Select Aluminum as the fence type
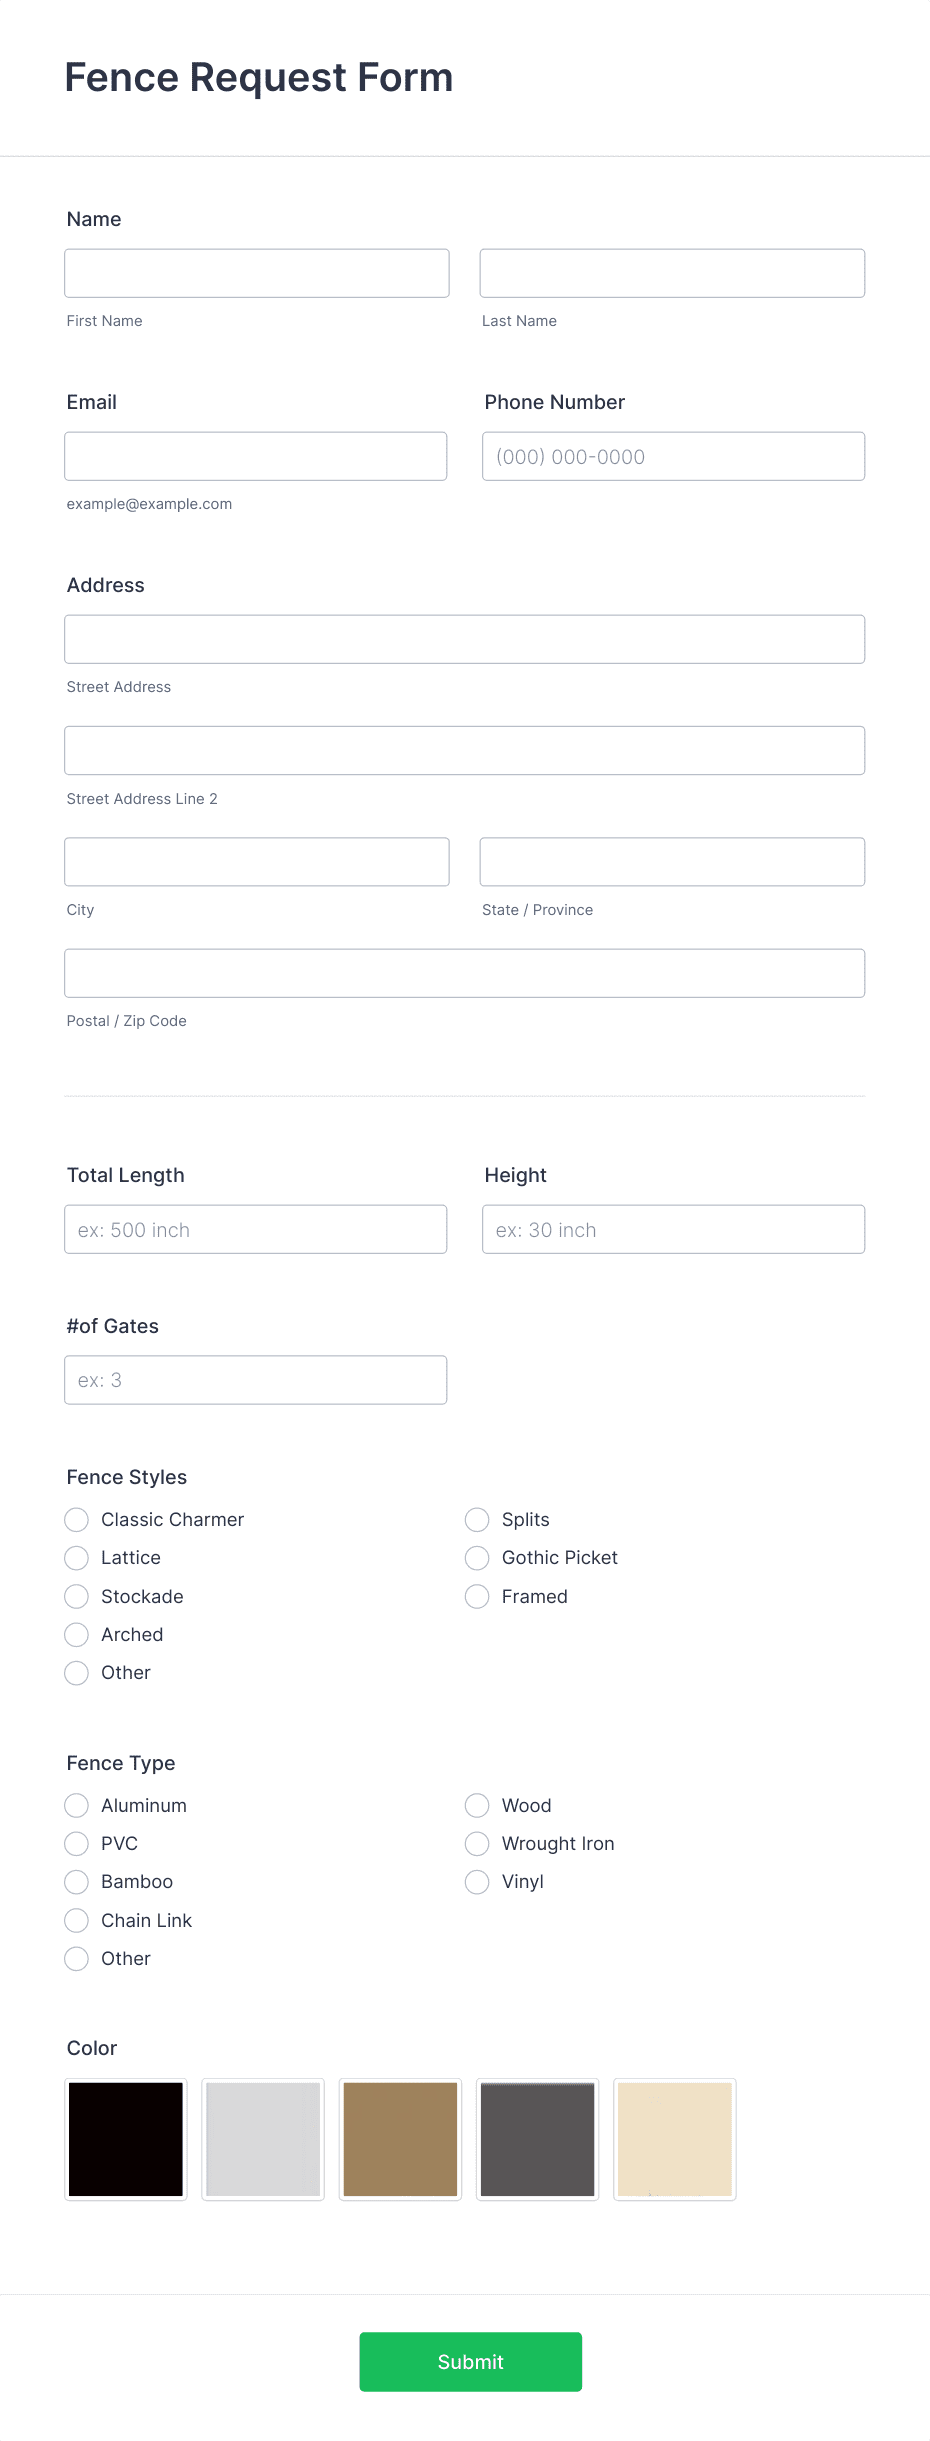Viewport: 930px width, 2441px height. point(76,1805)
